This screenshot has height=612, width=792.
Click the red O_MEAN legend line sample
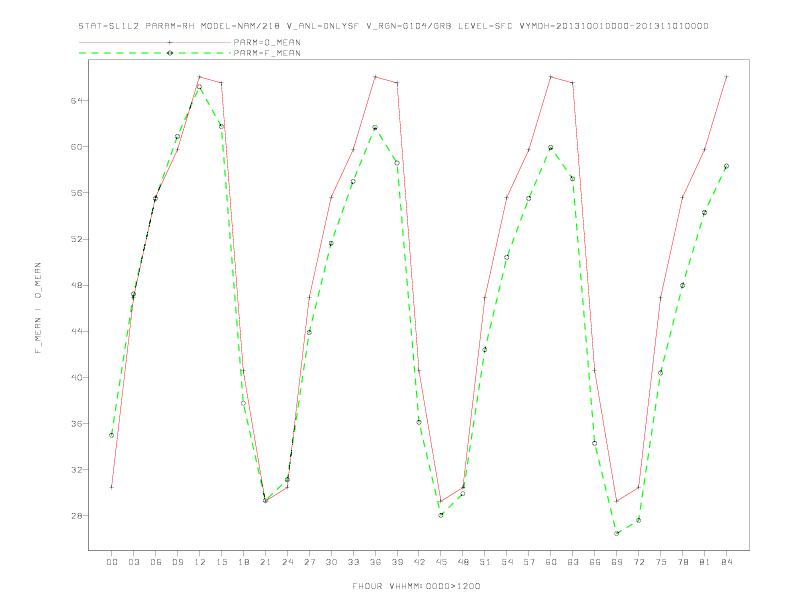[155, 42]
